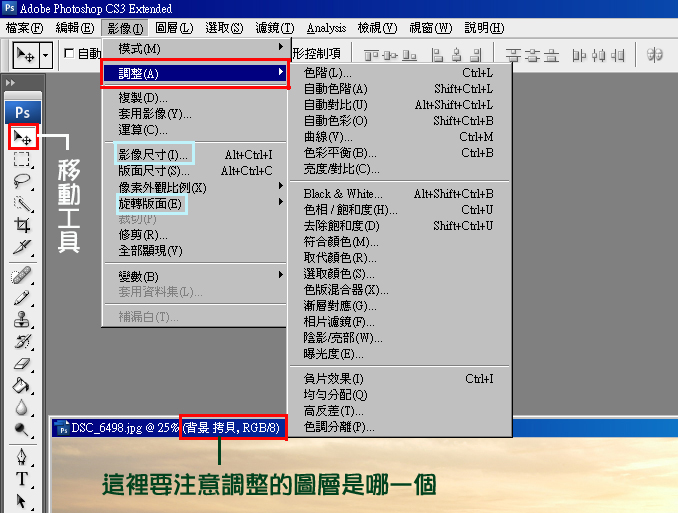Choose 相片濾鏡(F)... menu entry
The height and width of the screenshot is (513, 678).
coord(400,321)
